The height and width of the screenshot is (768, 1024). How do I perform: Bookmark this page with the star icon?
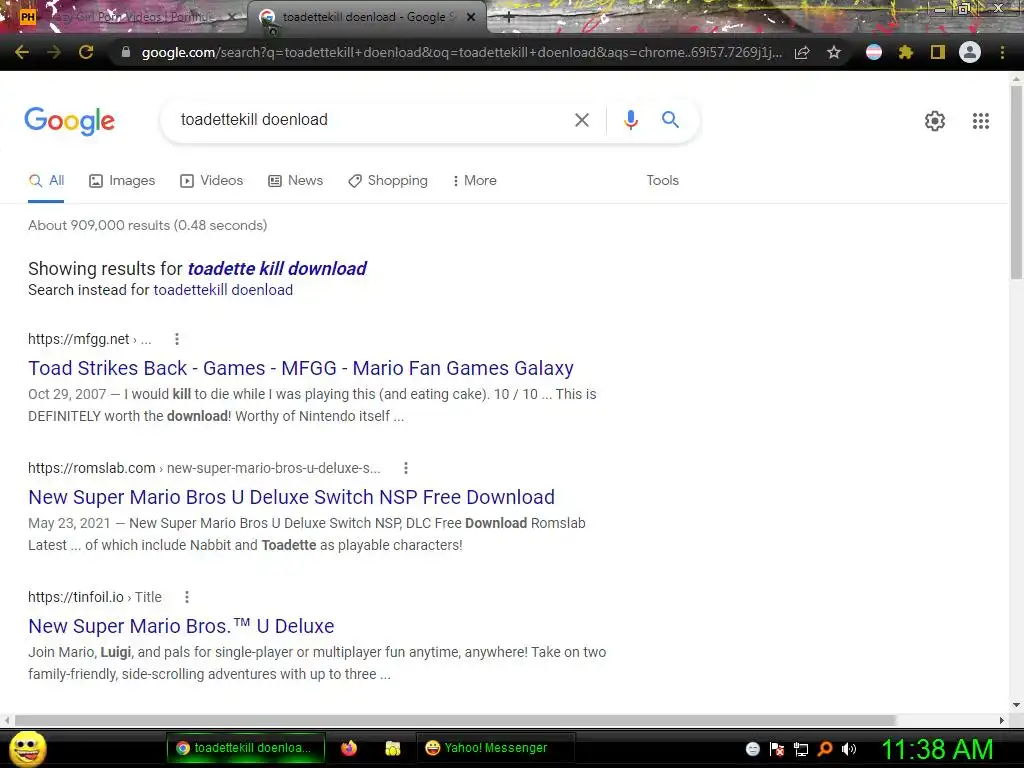tap(834, 52)
